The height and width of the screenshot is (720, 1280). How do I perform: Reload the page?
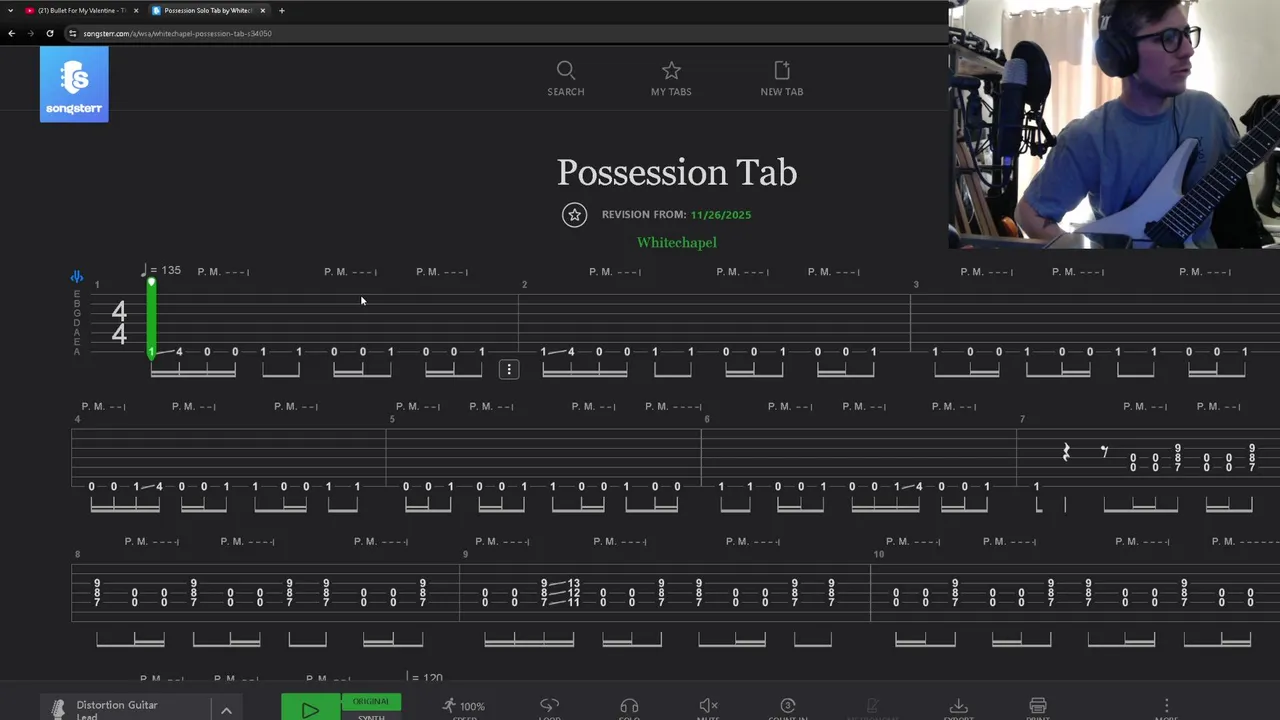49,33
